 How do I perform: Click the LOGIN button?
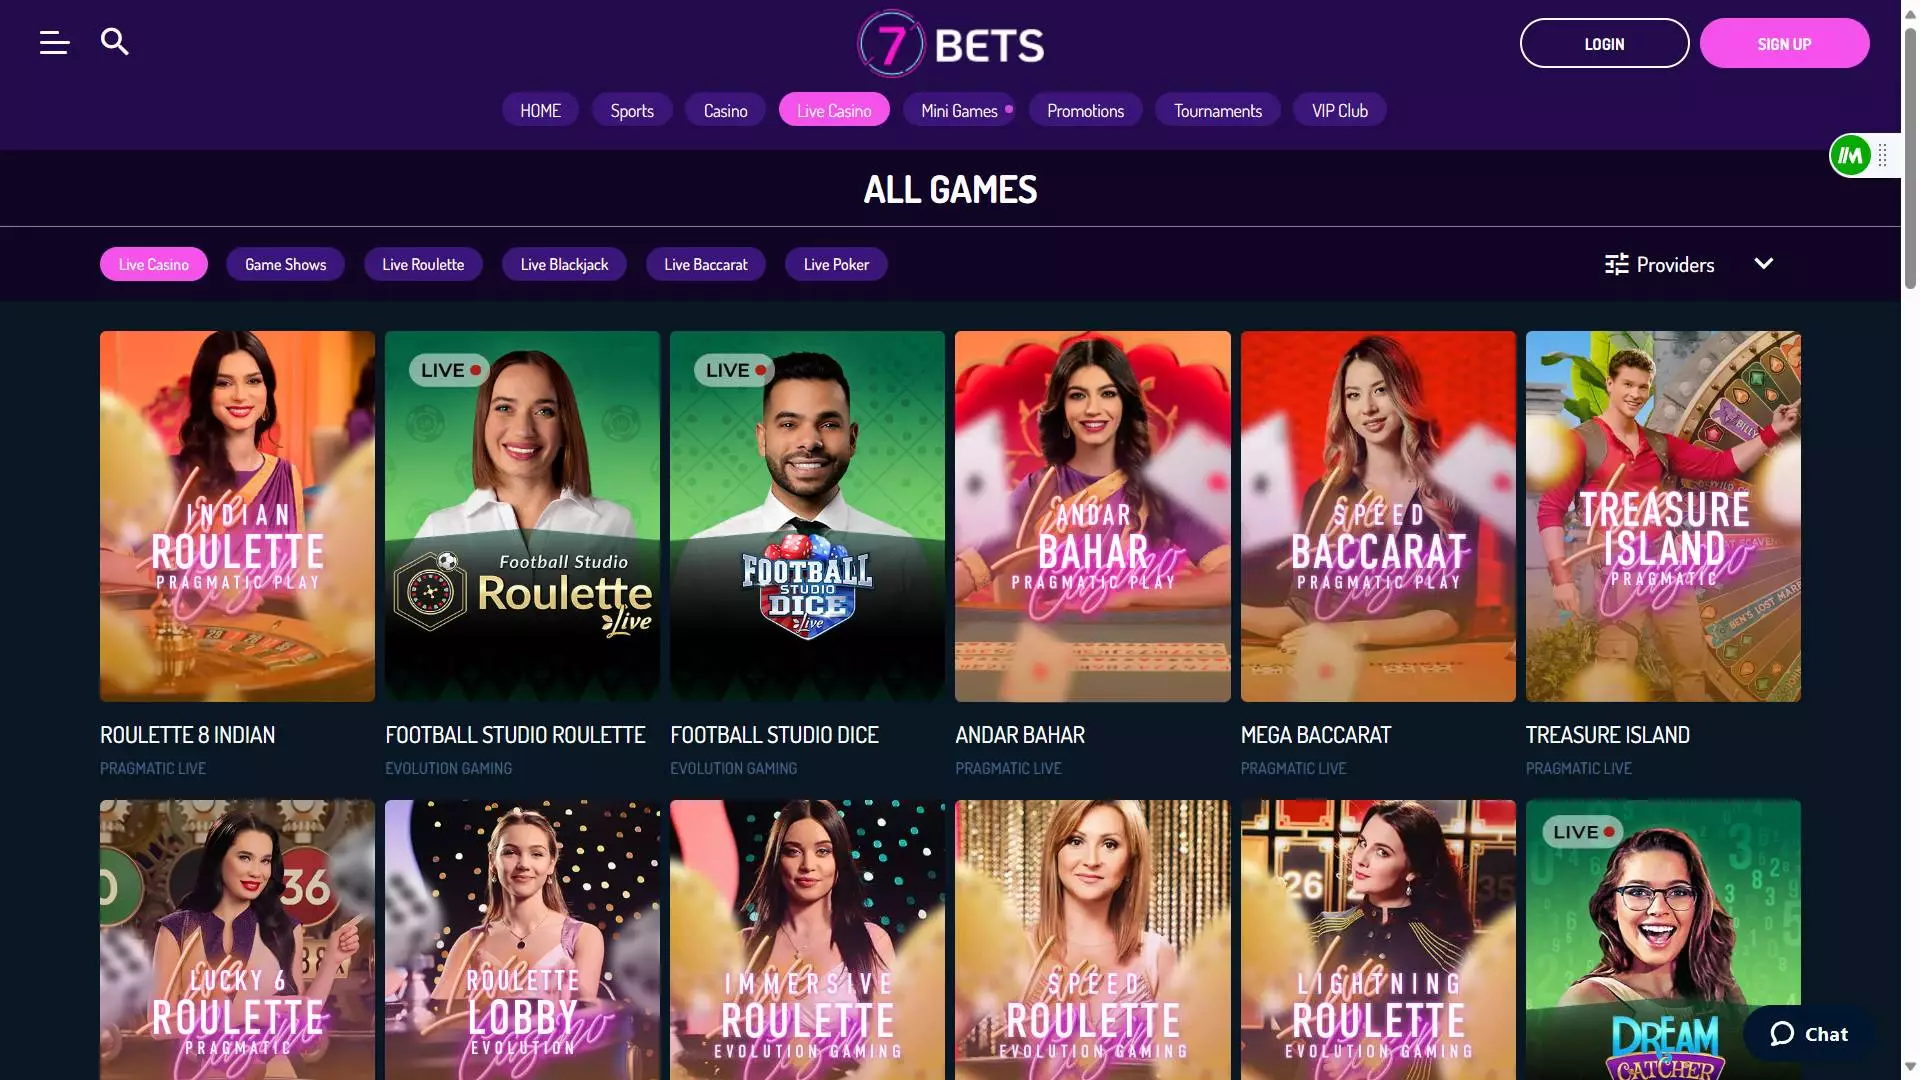(x=1604, y=43)
